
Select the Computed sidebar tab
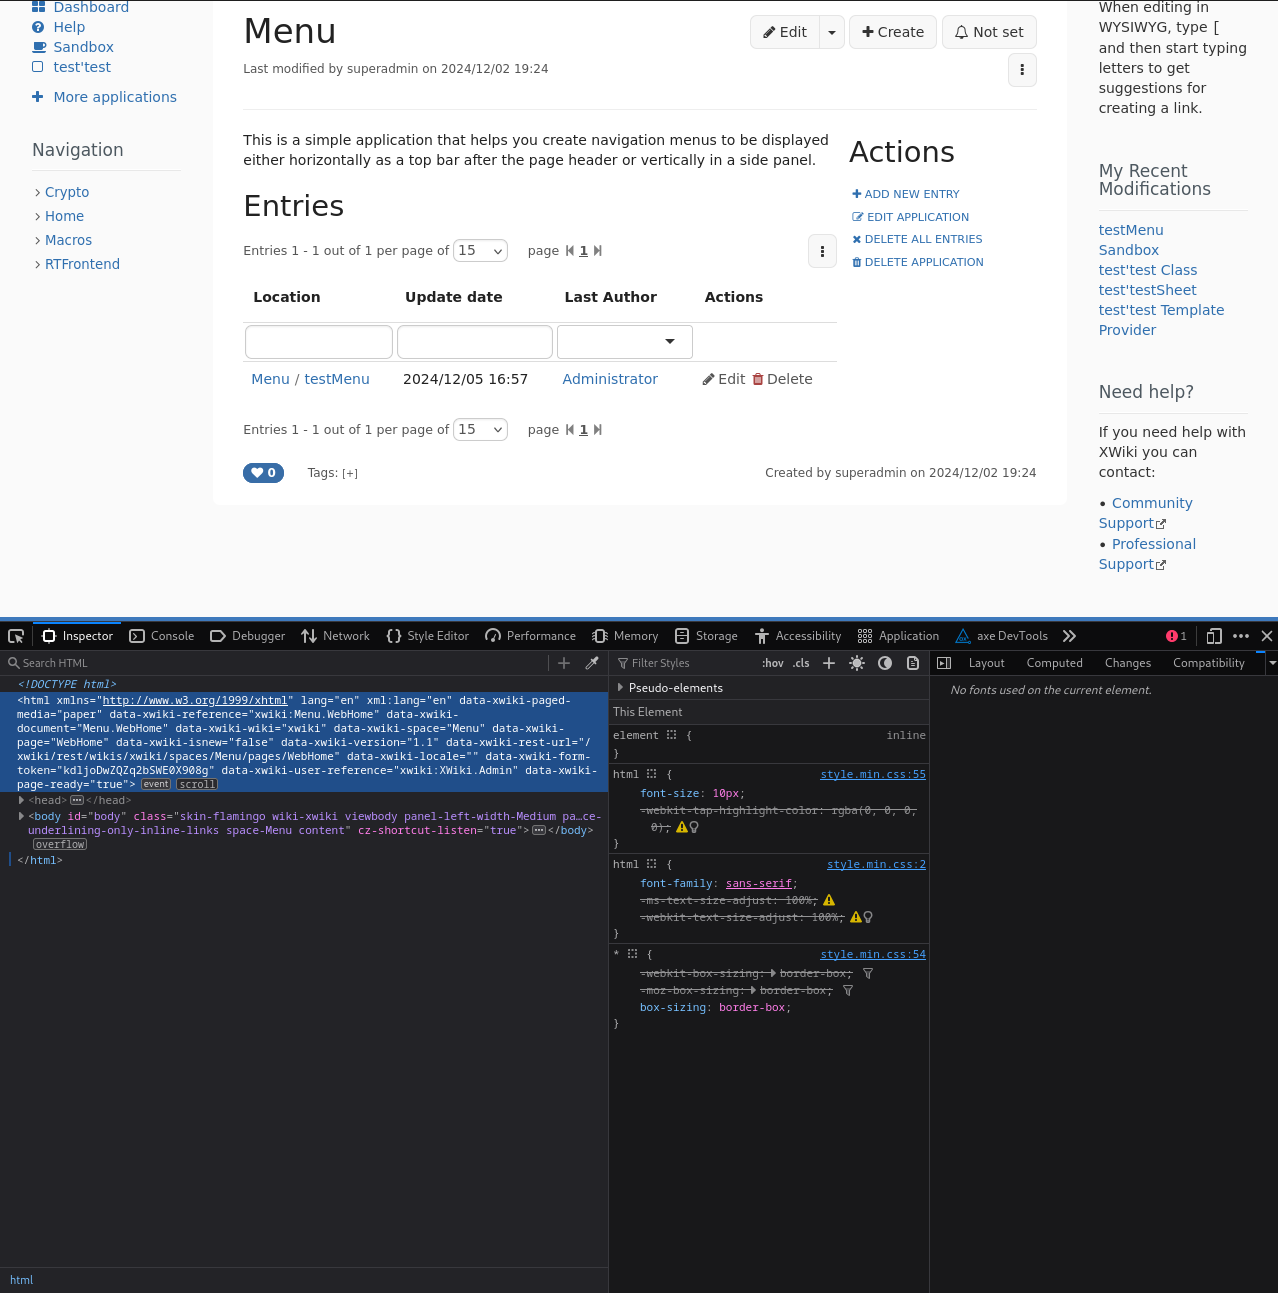point(1054,663)
